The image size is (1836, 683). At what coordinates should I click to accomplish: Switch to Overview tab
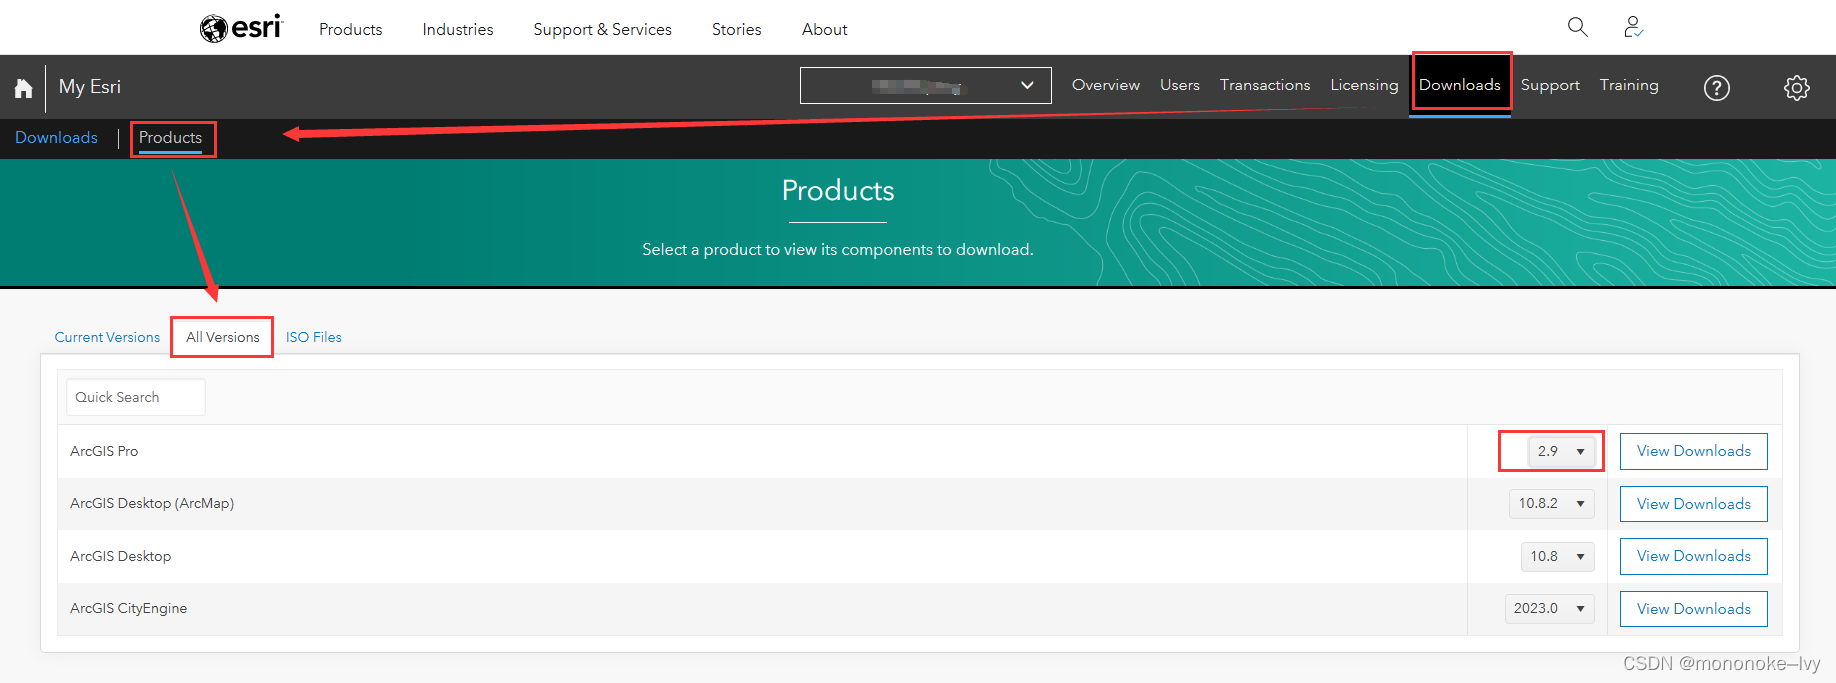pyautogui.click(x=1105, y=85)
